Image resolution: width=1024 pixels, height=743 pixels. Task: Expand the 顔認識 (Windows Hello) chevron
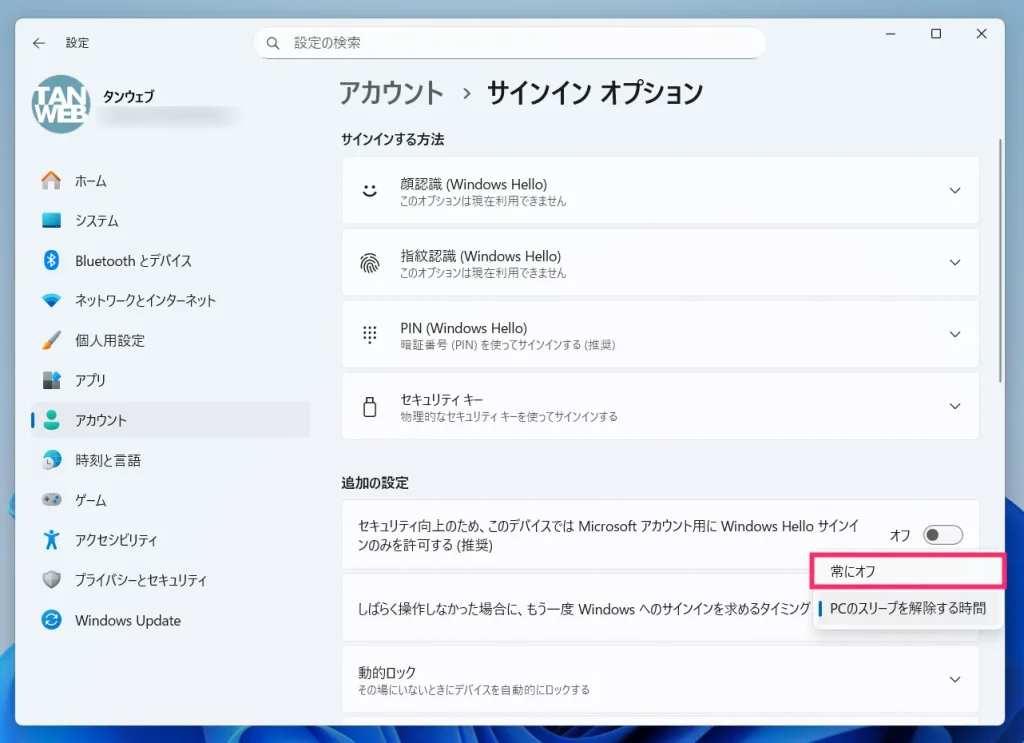point(955,191)
